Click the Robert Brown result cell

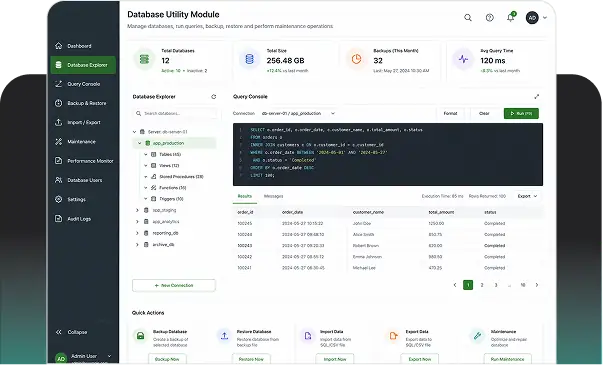point(366,245)
